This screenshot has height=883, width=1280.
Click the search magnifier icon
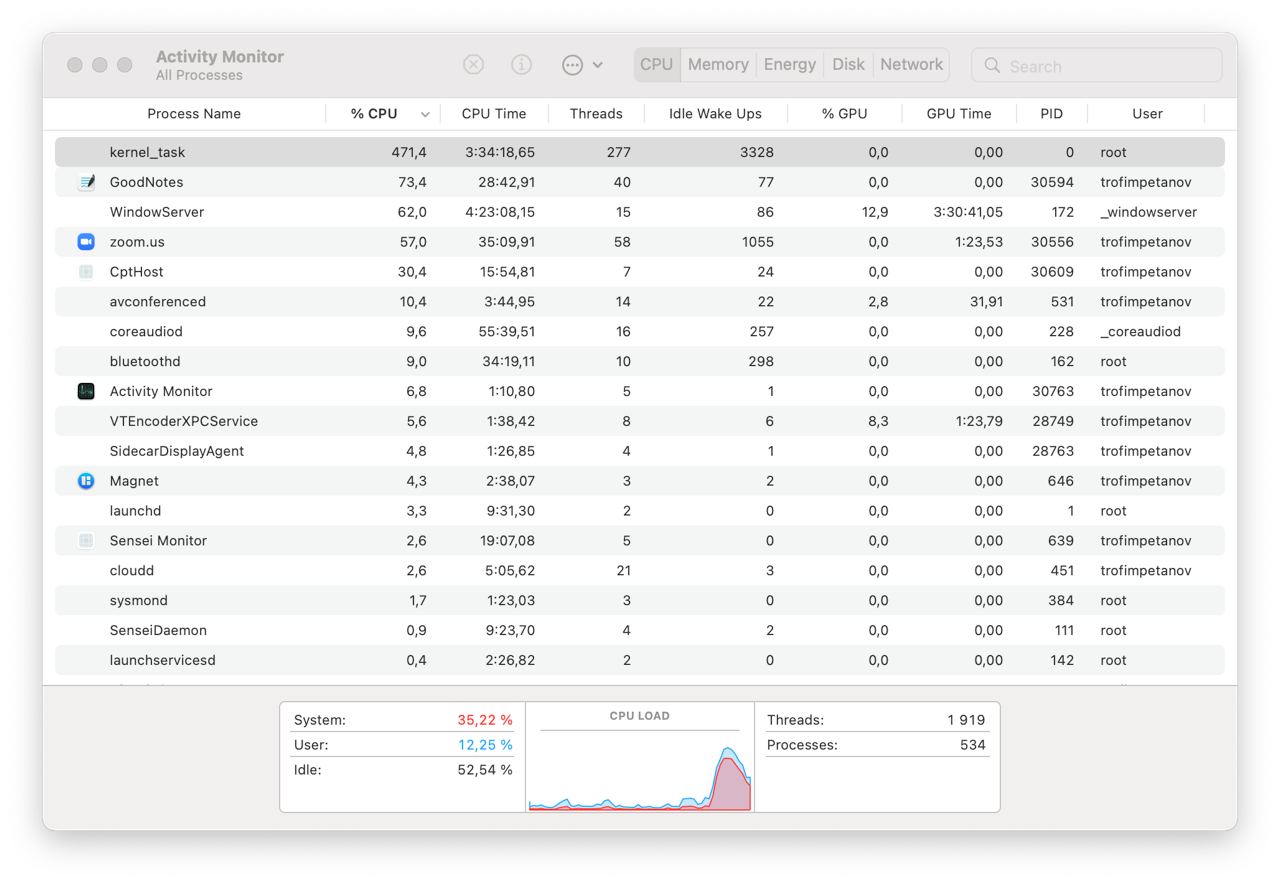click(992, 66)
